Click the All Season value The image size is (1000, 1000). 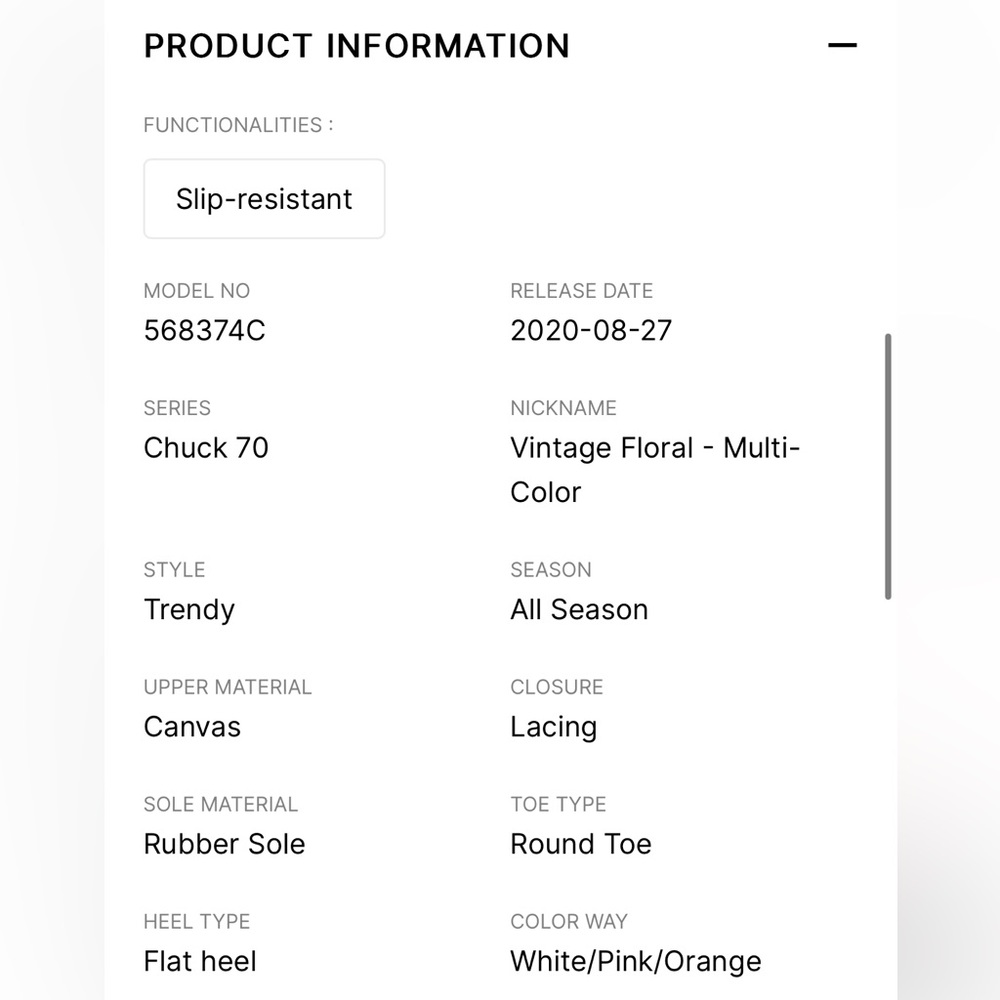[x=579, y=610]
